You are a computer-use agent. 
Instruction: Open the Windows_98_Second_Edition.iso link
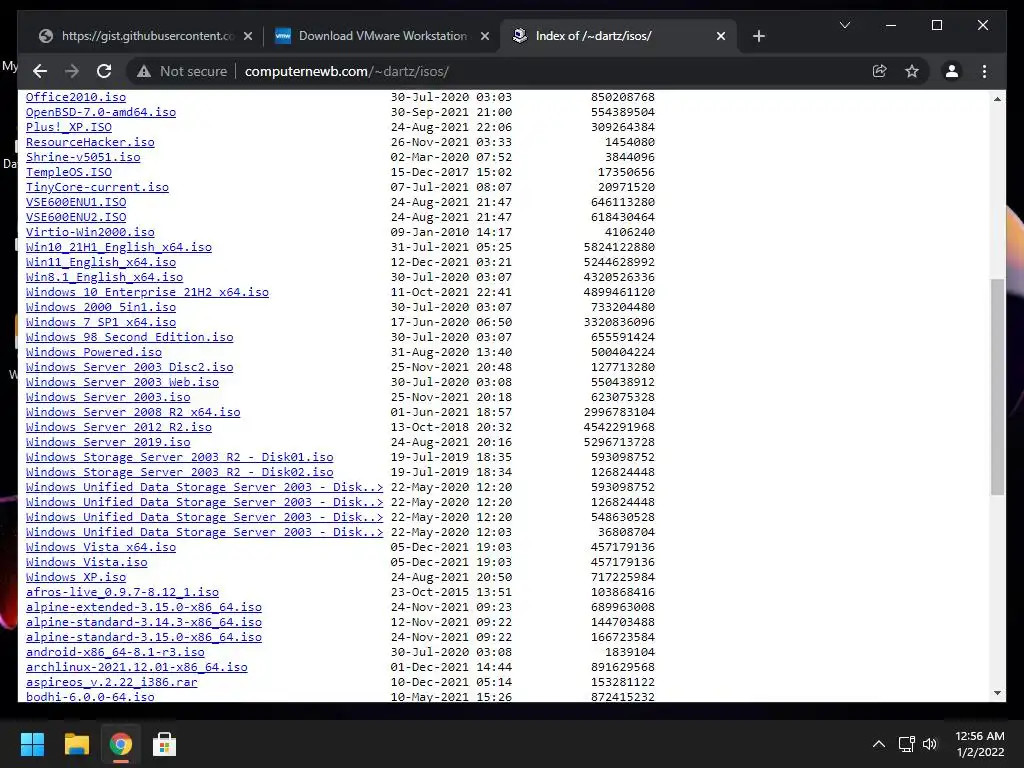click(129, 338)
